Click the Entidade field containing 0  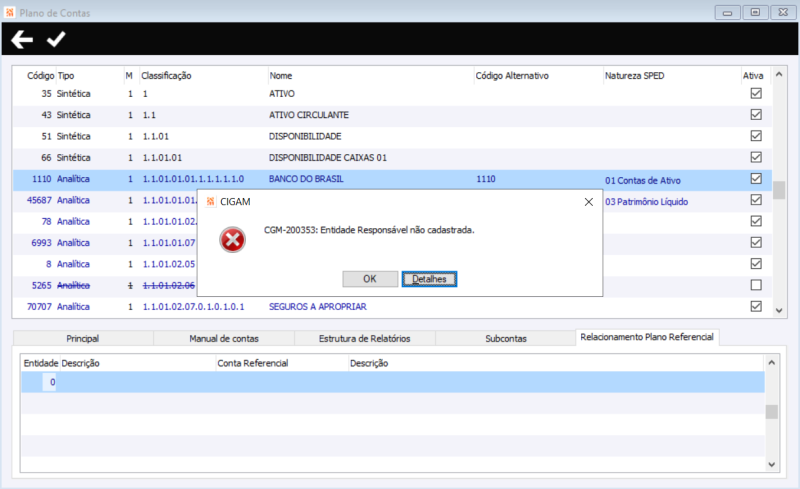pyautogui.click(x=49, y=382)
